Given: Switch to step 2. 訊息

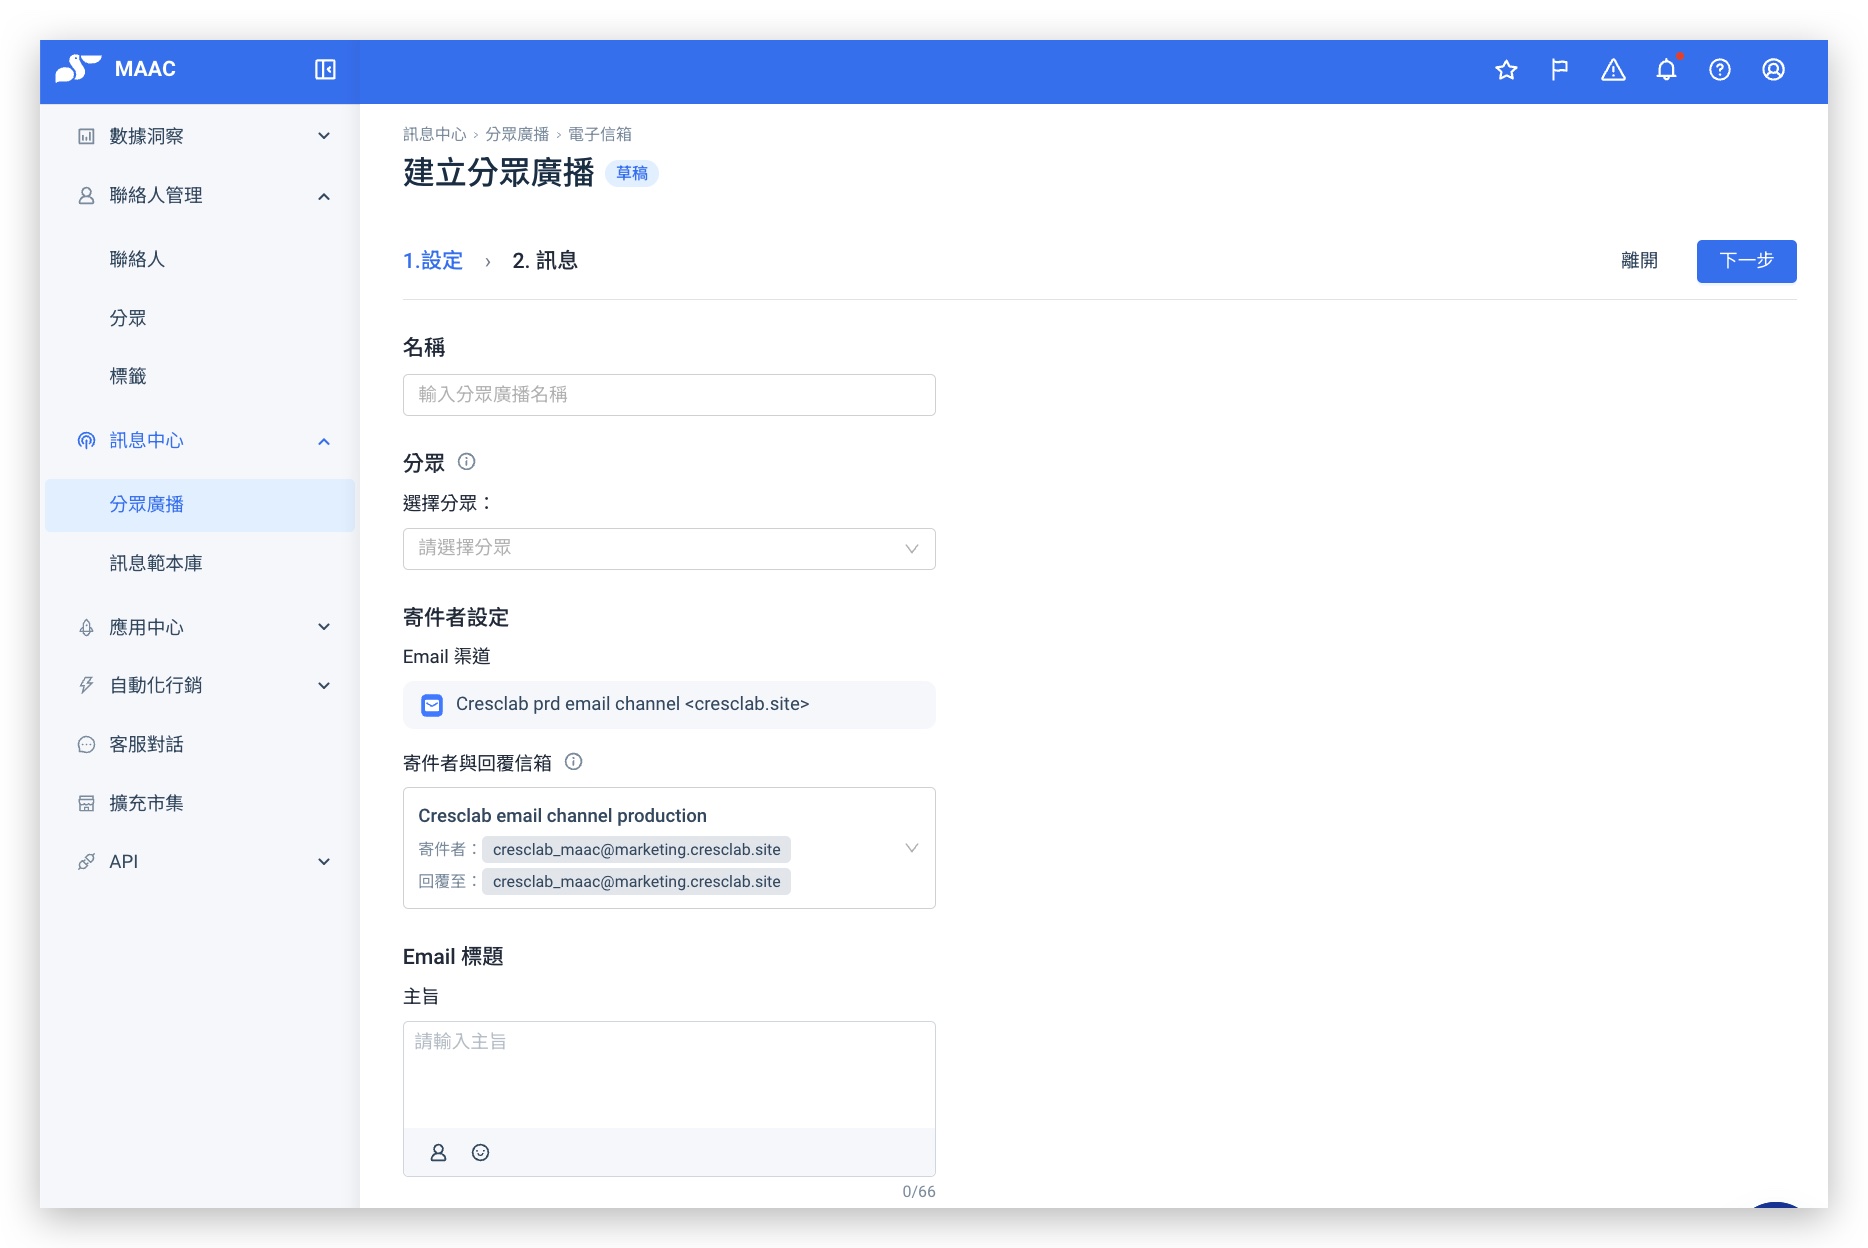Looking at the screenshot, I should (x=545, y=261).
